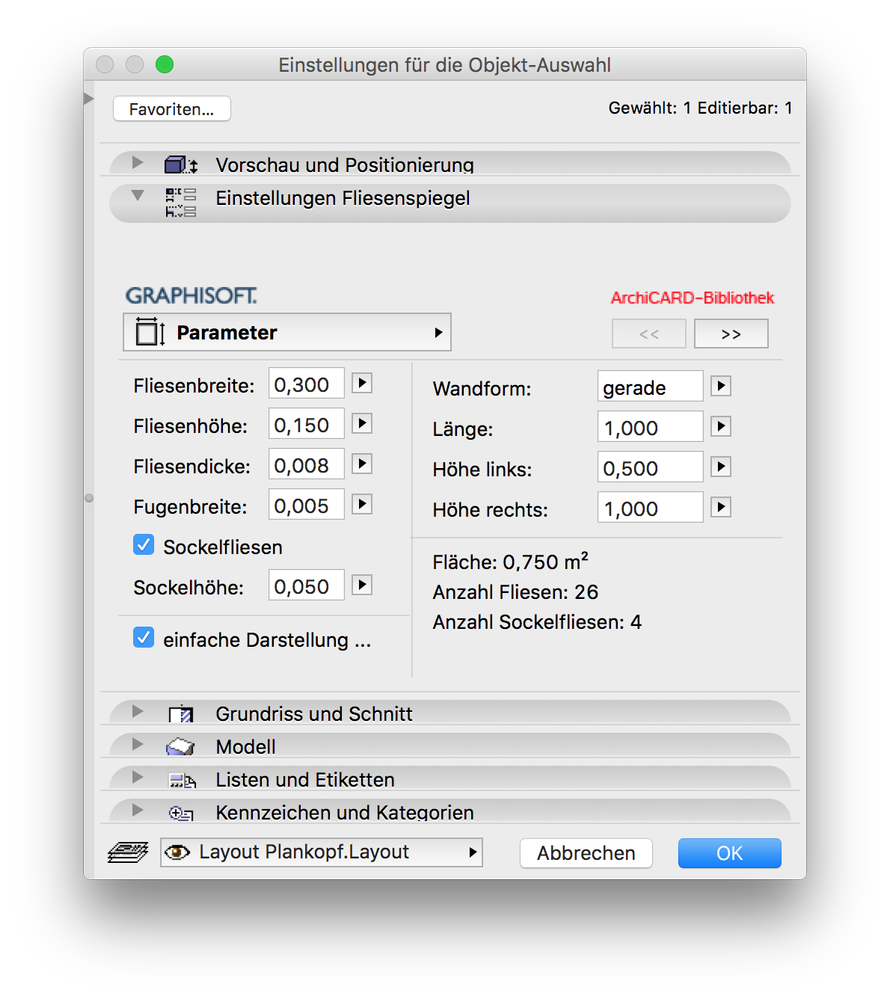Click the Vorschau und Positionierung 3D box icon
Viewport: 890px width, 999px height.
(x=181, y=166)
